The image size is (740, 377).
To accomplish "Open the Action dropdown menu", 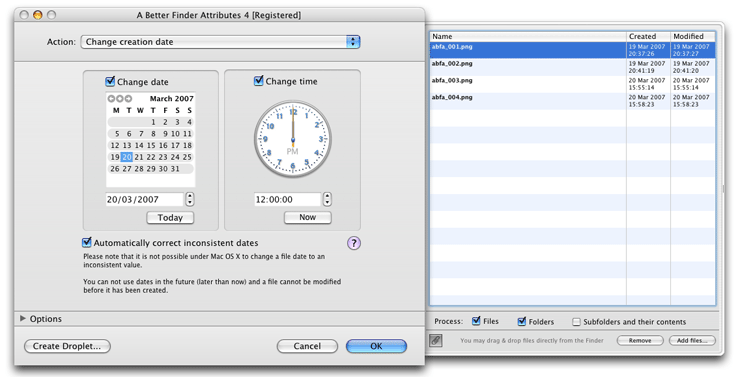I will 220,42.
